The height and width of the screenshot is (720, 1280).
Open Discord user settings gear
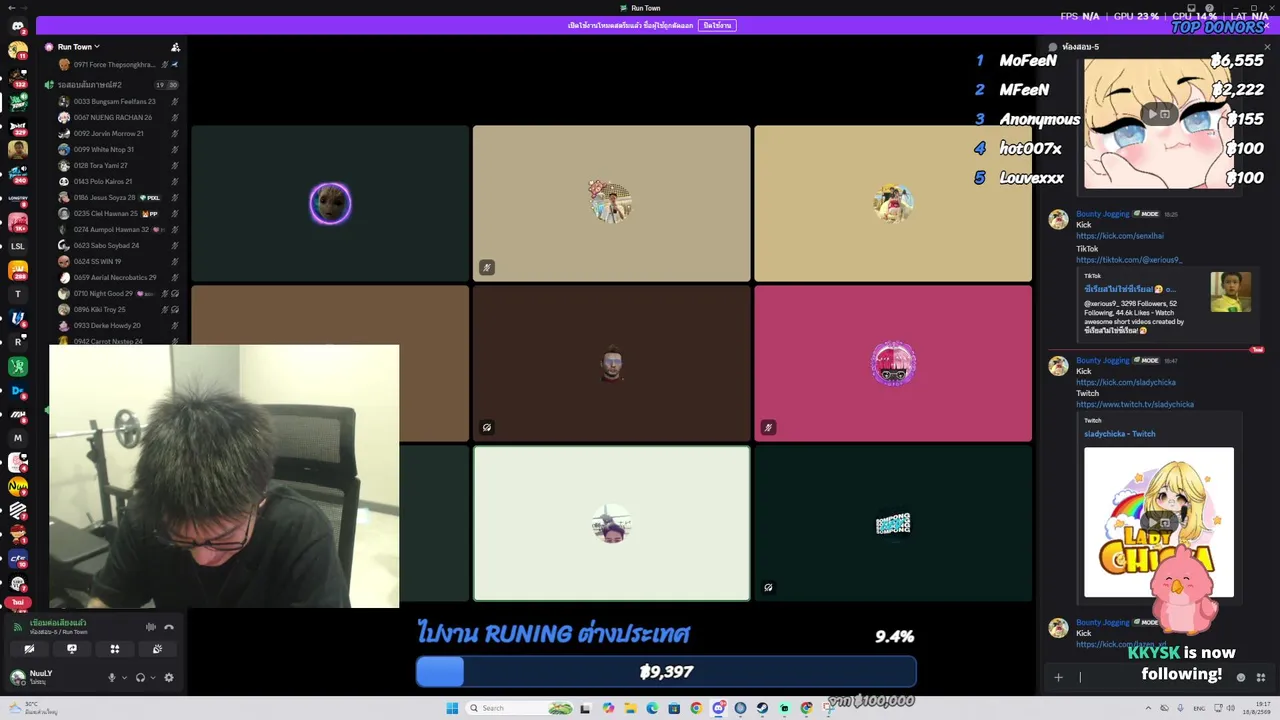tap(169, 677)
